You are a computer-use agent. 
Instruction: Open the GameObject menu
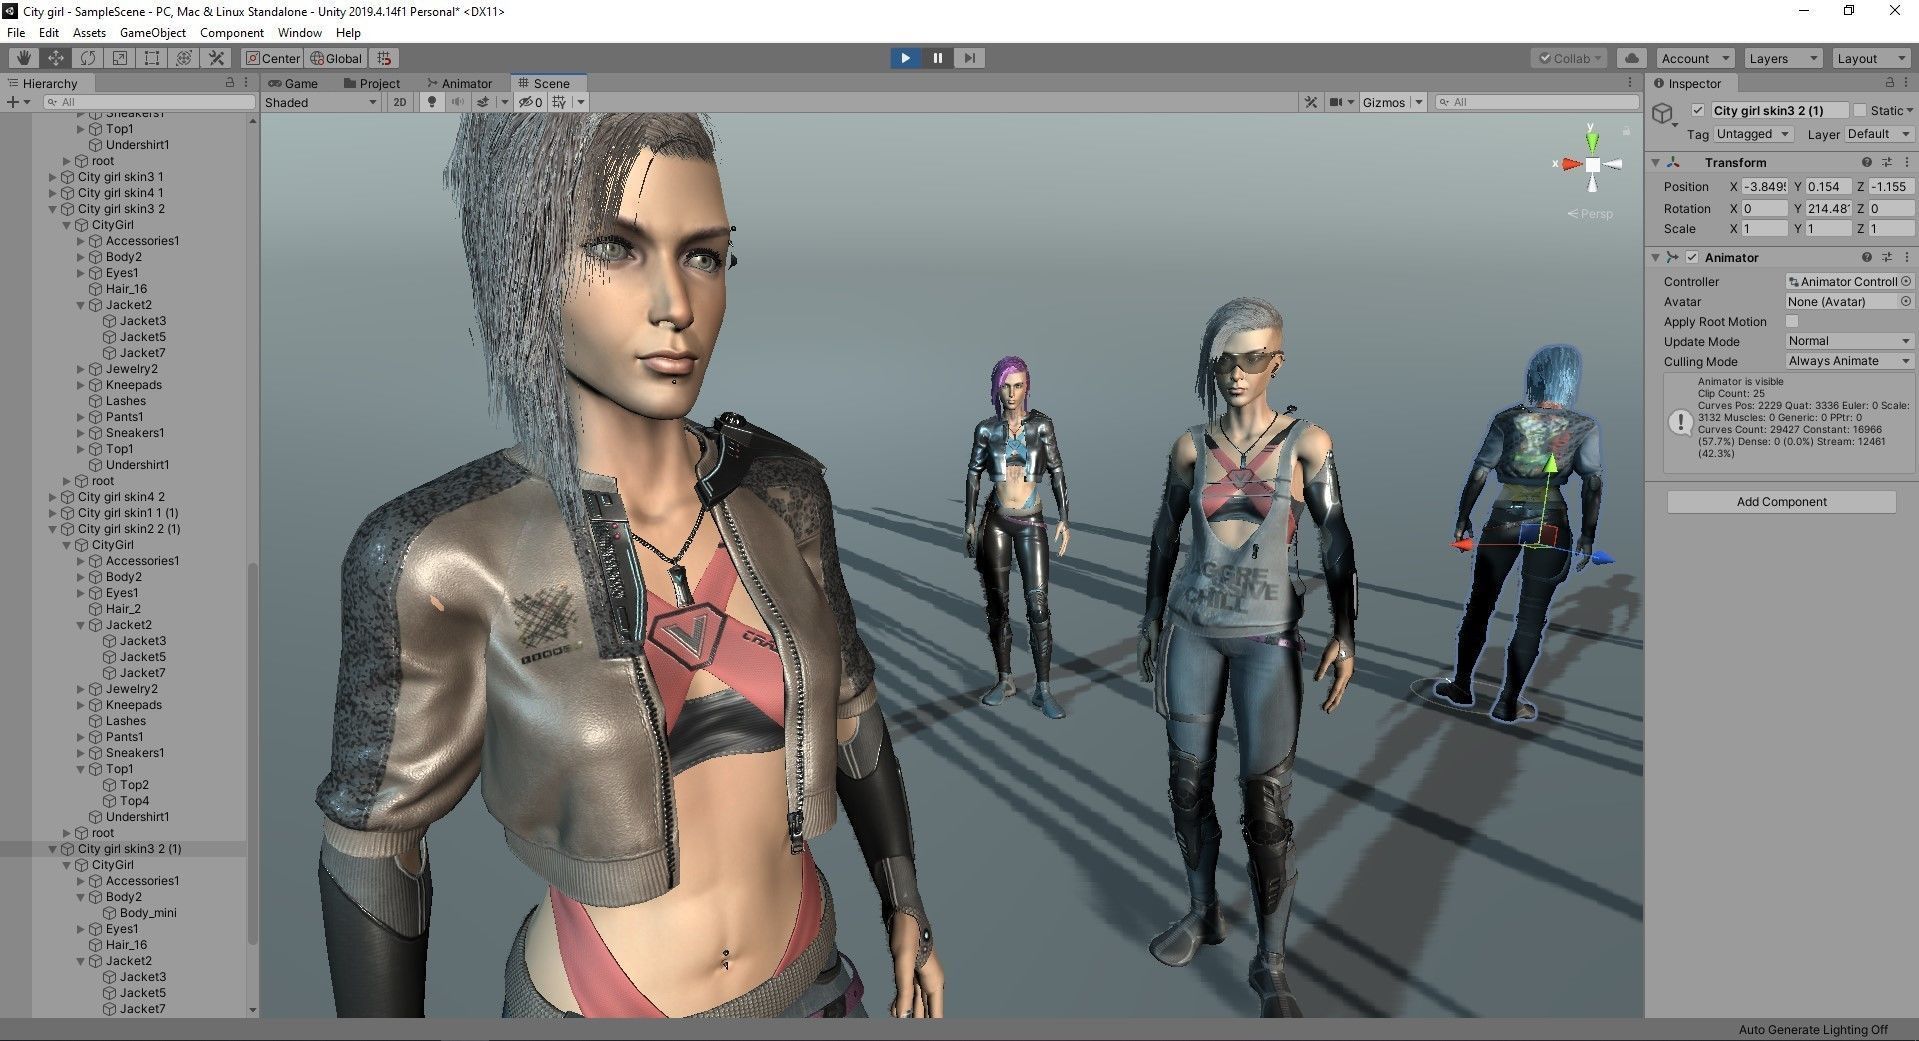153,33
